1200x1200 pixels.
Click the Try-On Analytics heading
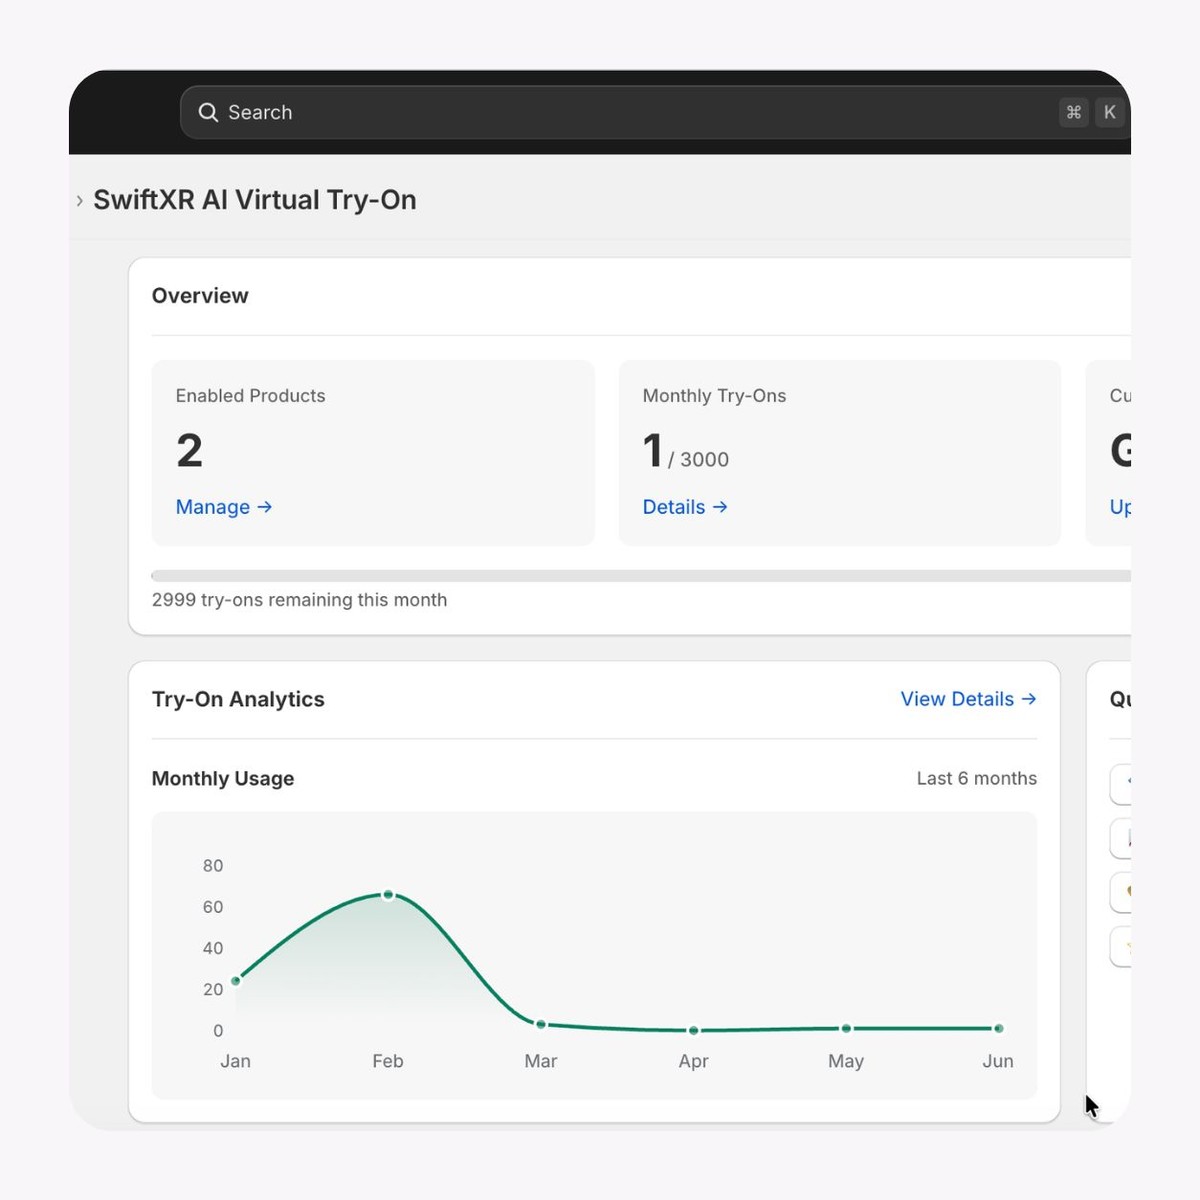(x=238, y=699)
